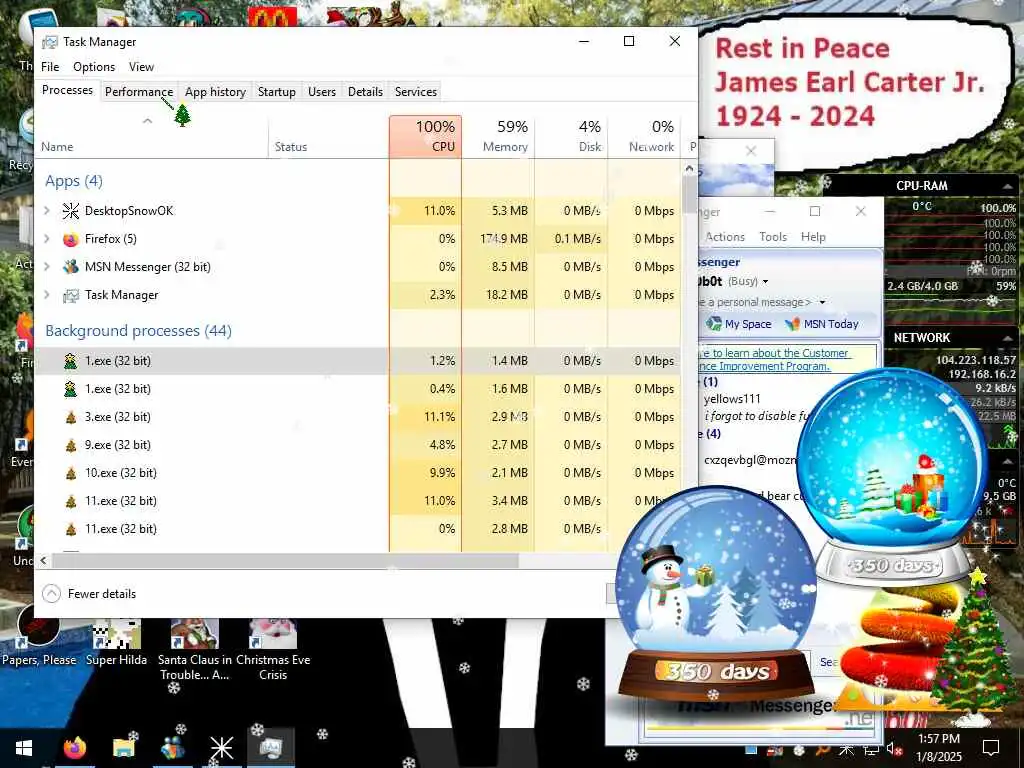The width and height of the screenshot is (1024, 768).
Task: Click DesktopSnowOK snowflake taskbar icon
Action: 221,748
